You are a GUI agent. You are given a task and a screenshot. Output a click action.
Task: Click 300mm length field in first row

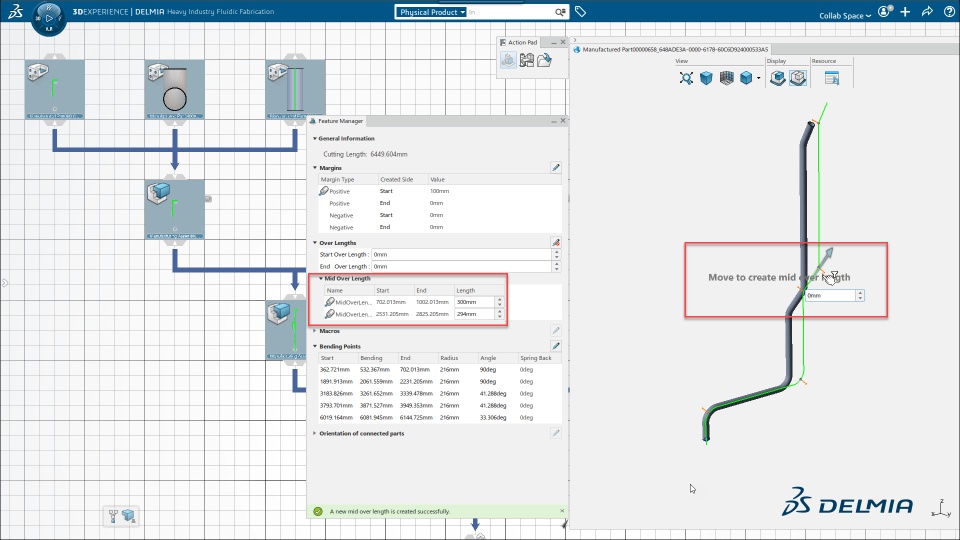[x=474, y=302]
